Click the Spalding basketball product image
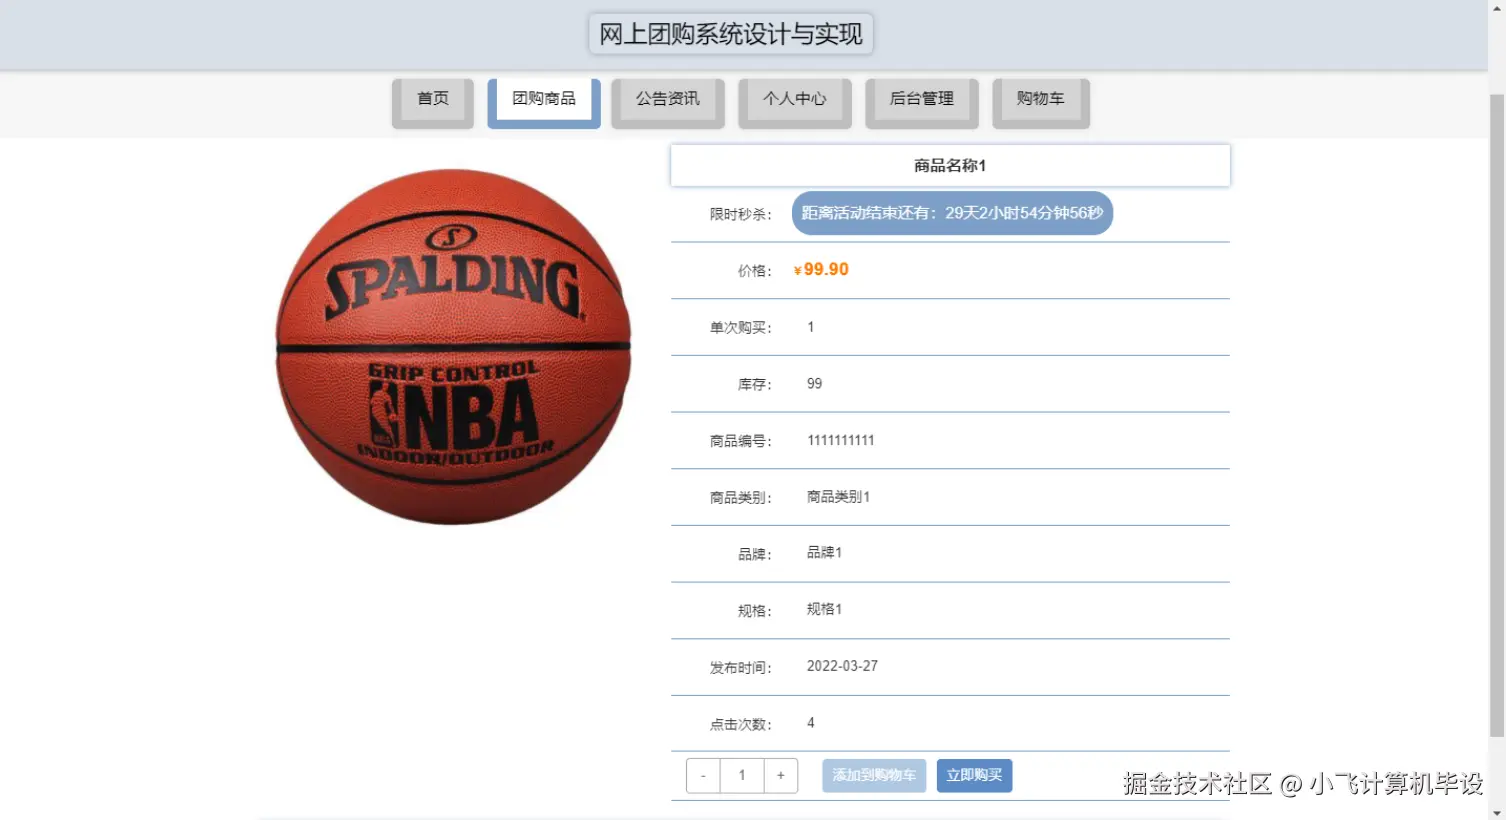Viewport: 1506px width, 820px height. [x=453, y=347]
